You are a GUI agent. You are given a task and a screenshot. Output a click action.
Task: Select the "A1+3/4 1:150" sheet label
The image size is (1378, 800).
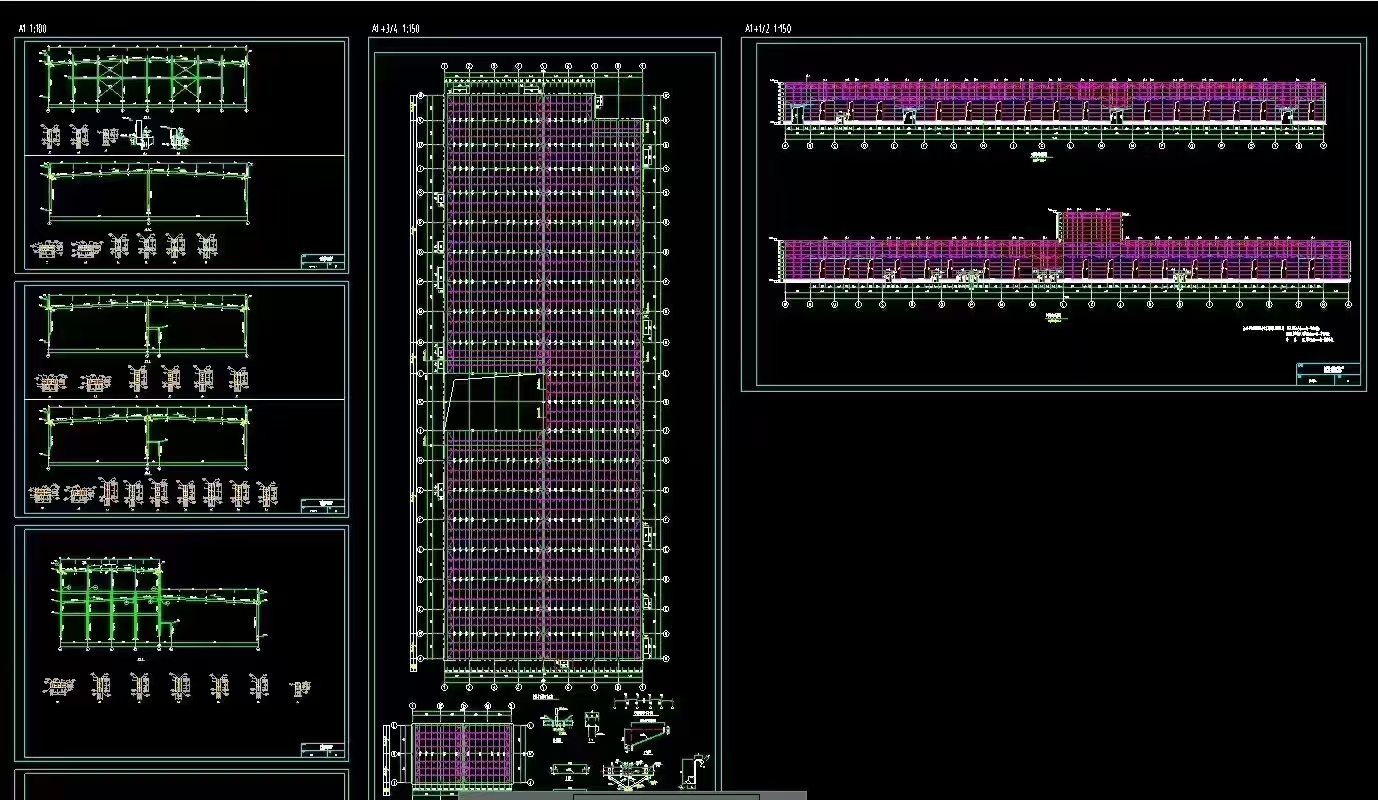(395, 29)
